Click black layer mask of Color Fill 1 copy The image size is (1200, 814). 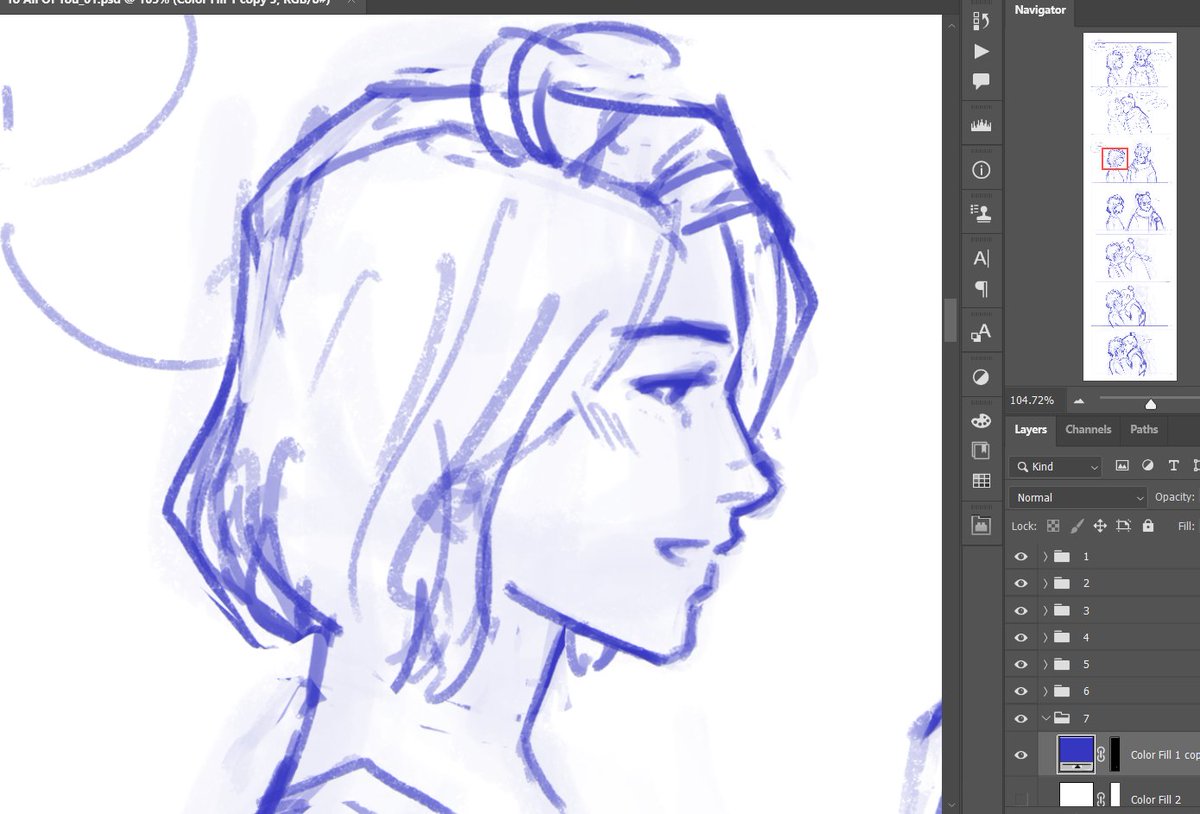[x=1115, y=755]
